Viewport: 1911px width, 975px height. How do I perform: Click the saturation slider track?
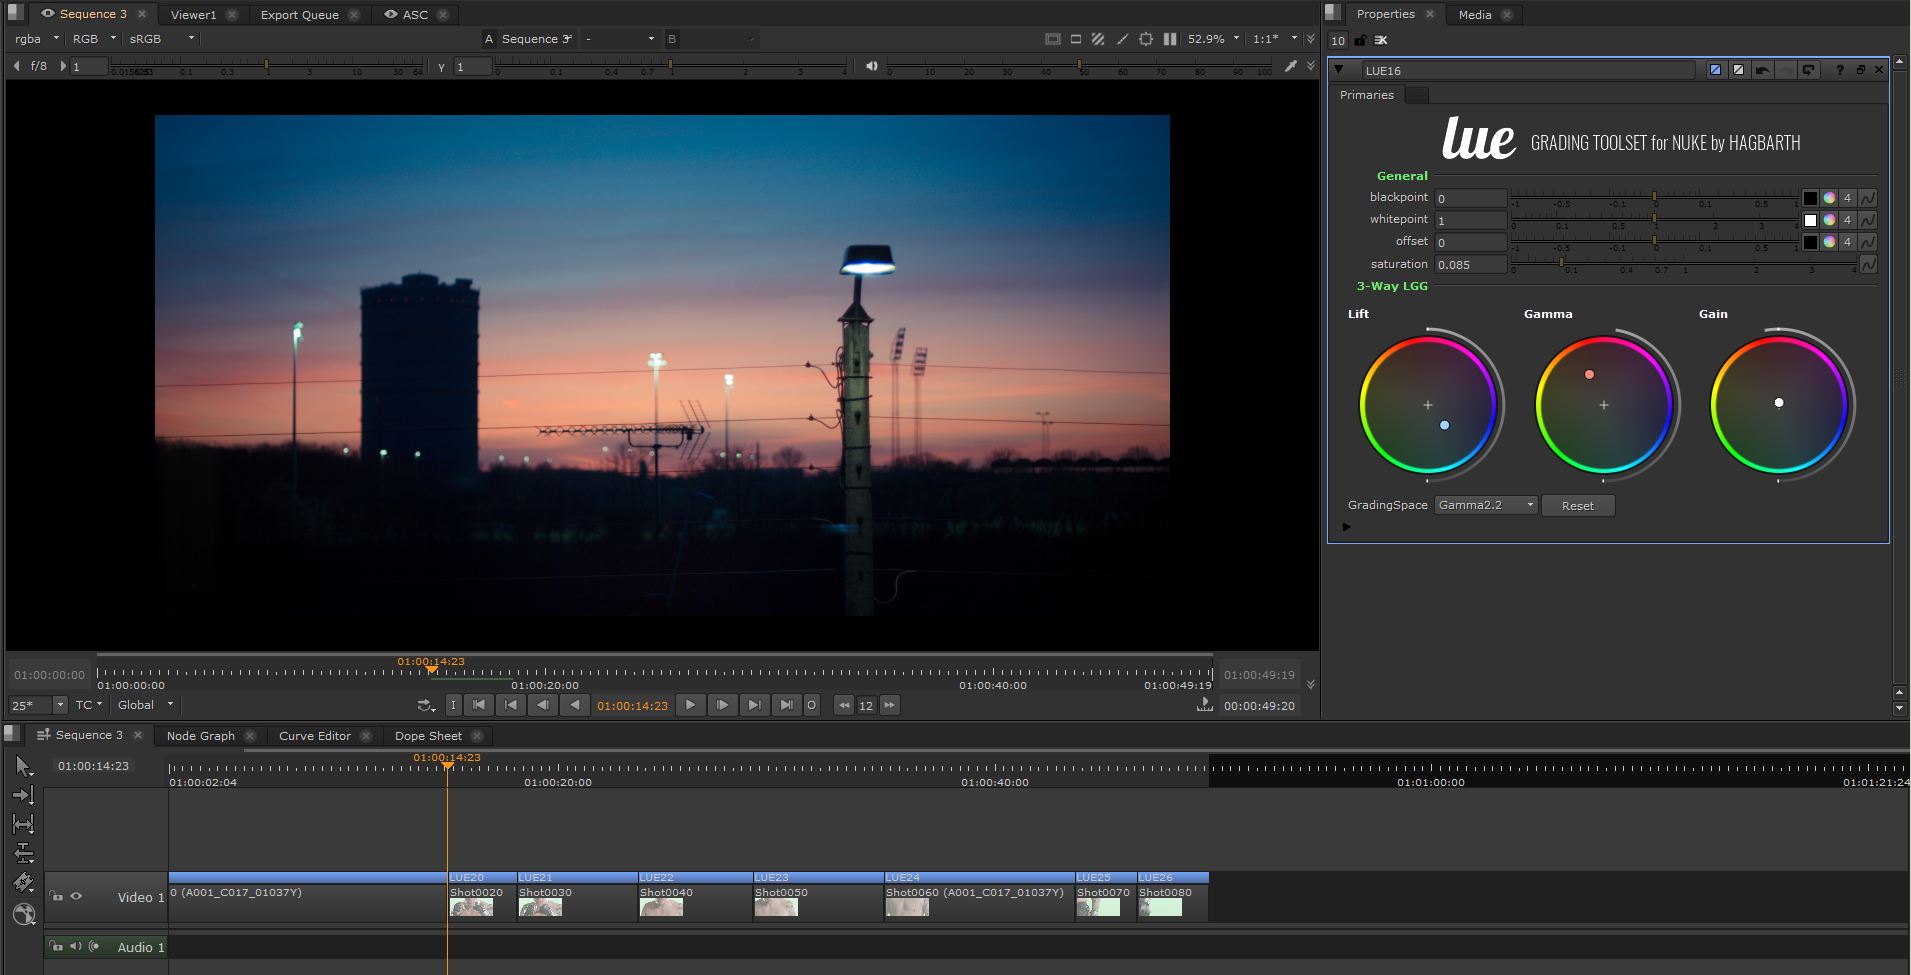pyautogui.click(x=1683, y=265)
